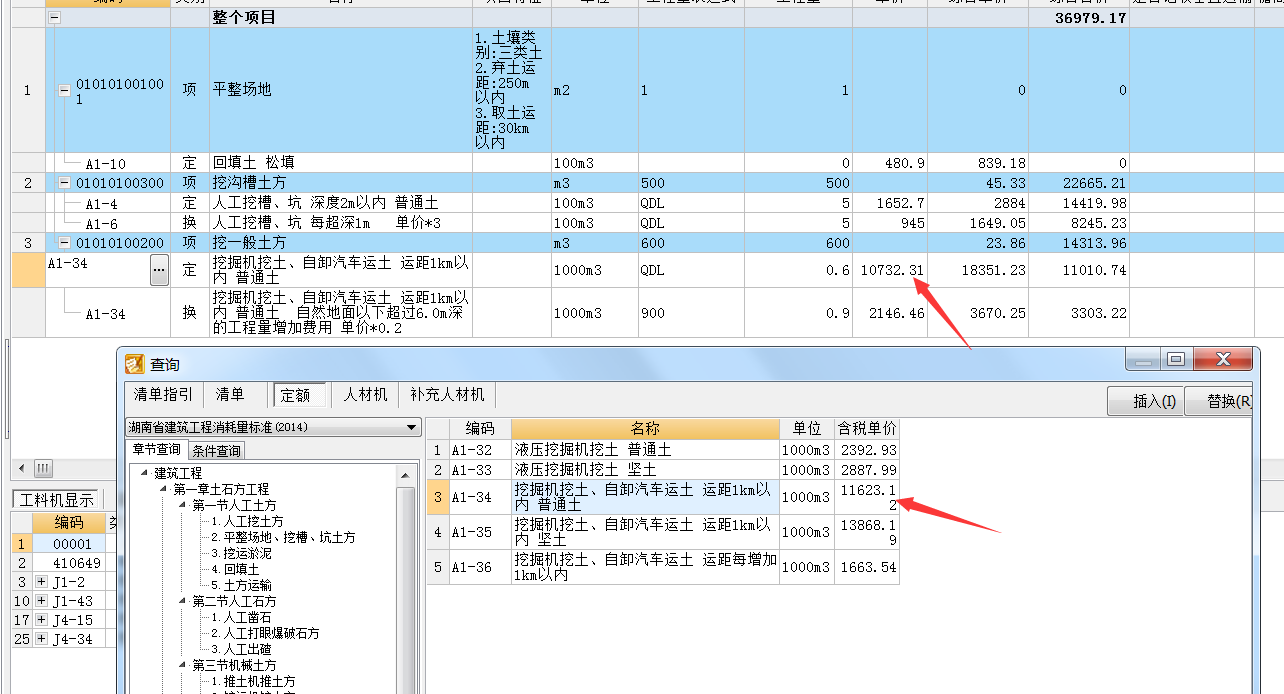Expand the J1-2 row

pyautogui.click(x=40, y=582)
